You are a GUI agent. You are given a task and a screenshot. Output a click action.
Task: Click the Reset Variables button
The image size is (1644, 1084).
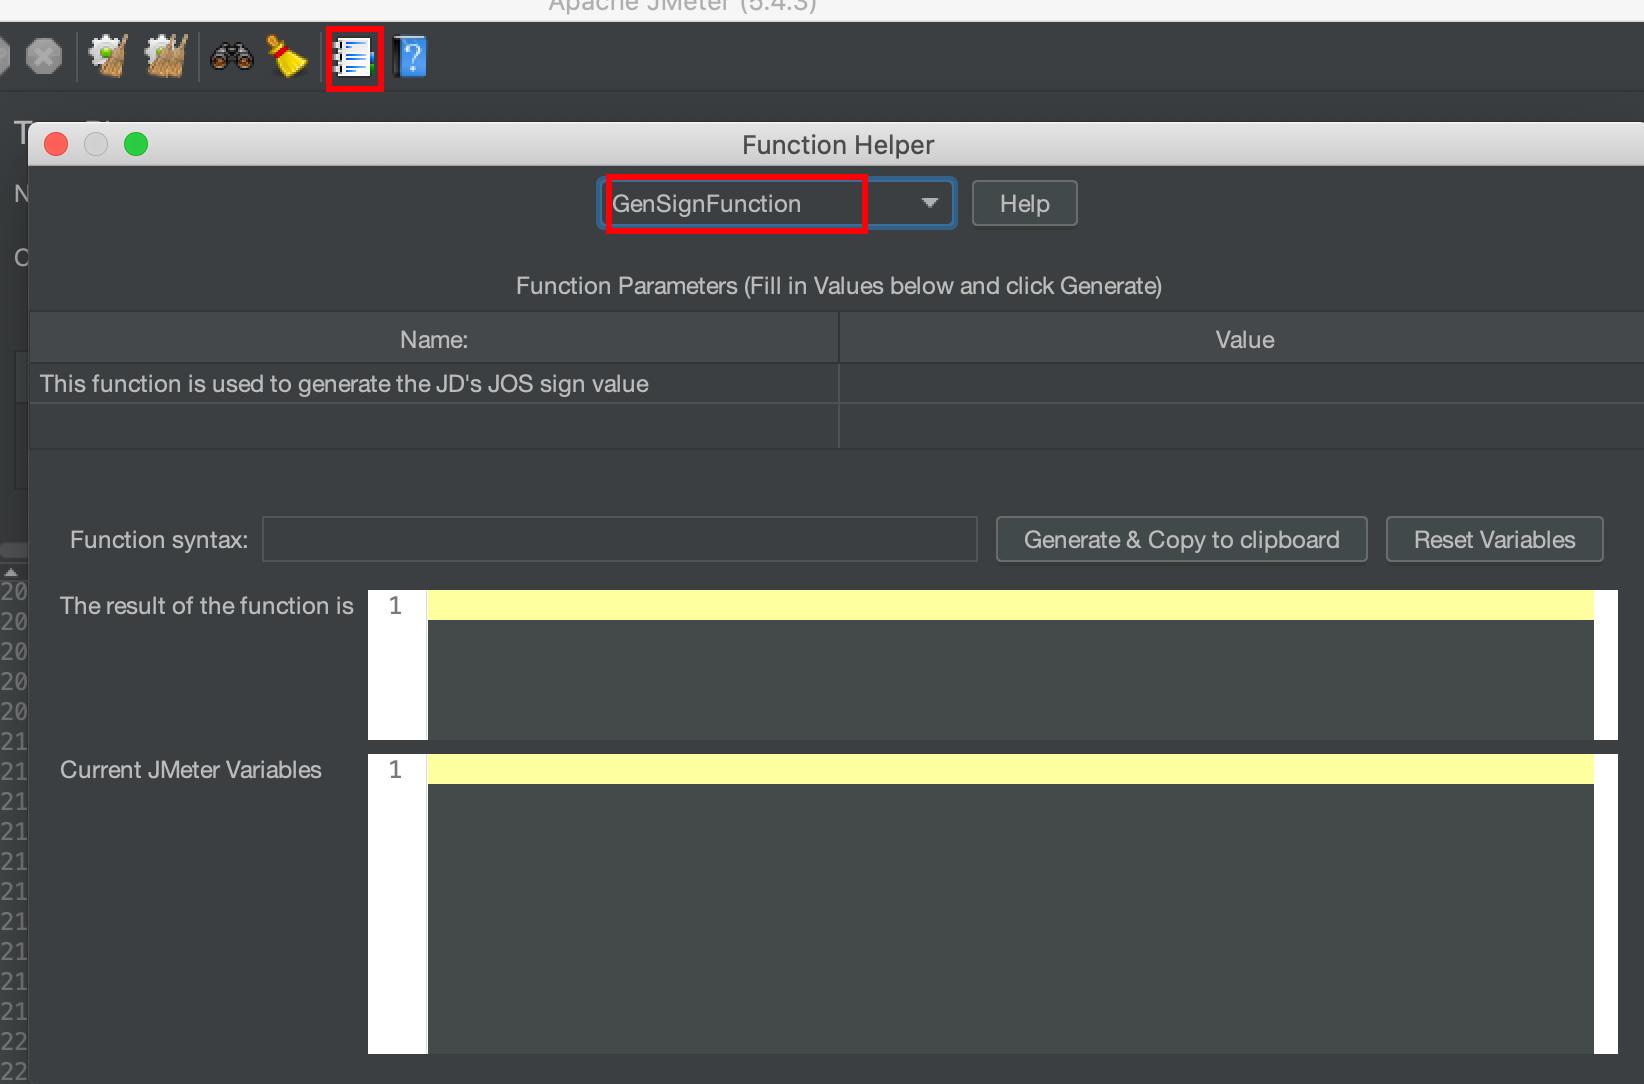click(1494, 539)
